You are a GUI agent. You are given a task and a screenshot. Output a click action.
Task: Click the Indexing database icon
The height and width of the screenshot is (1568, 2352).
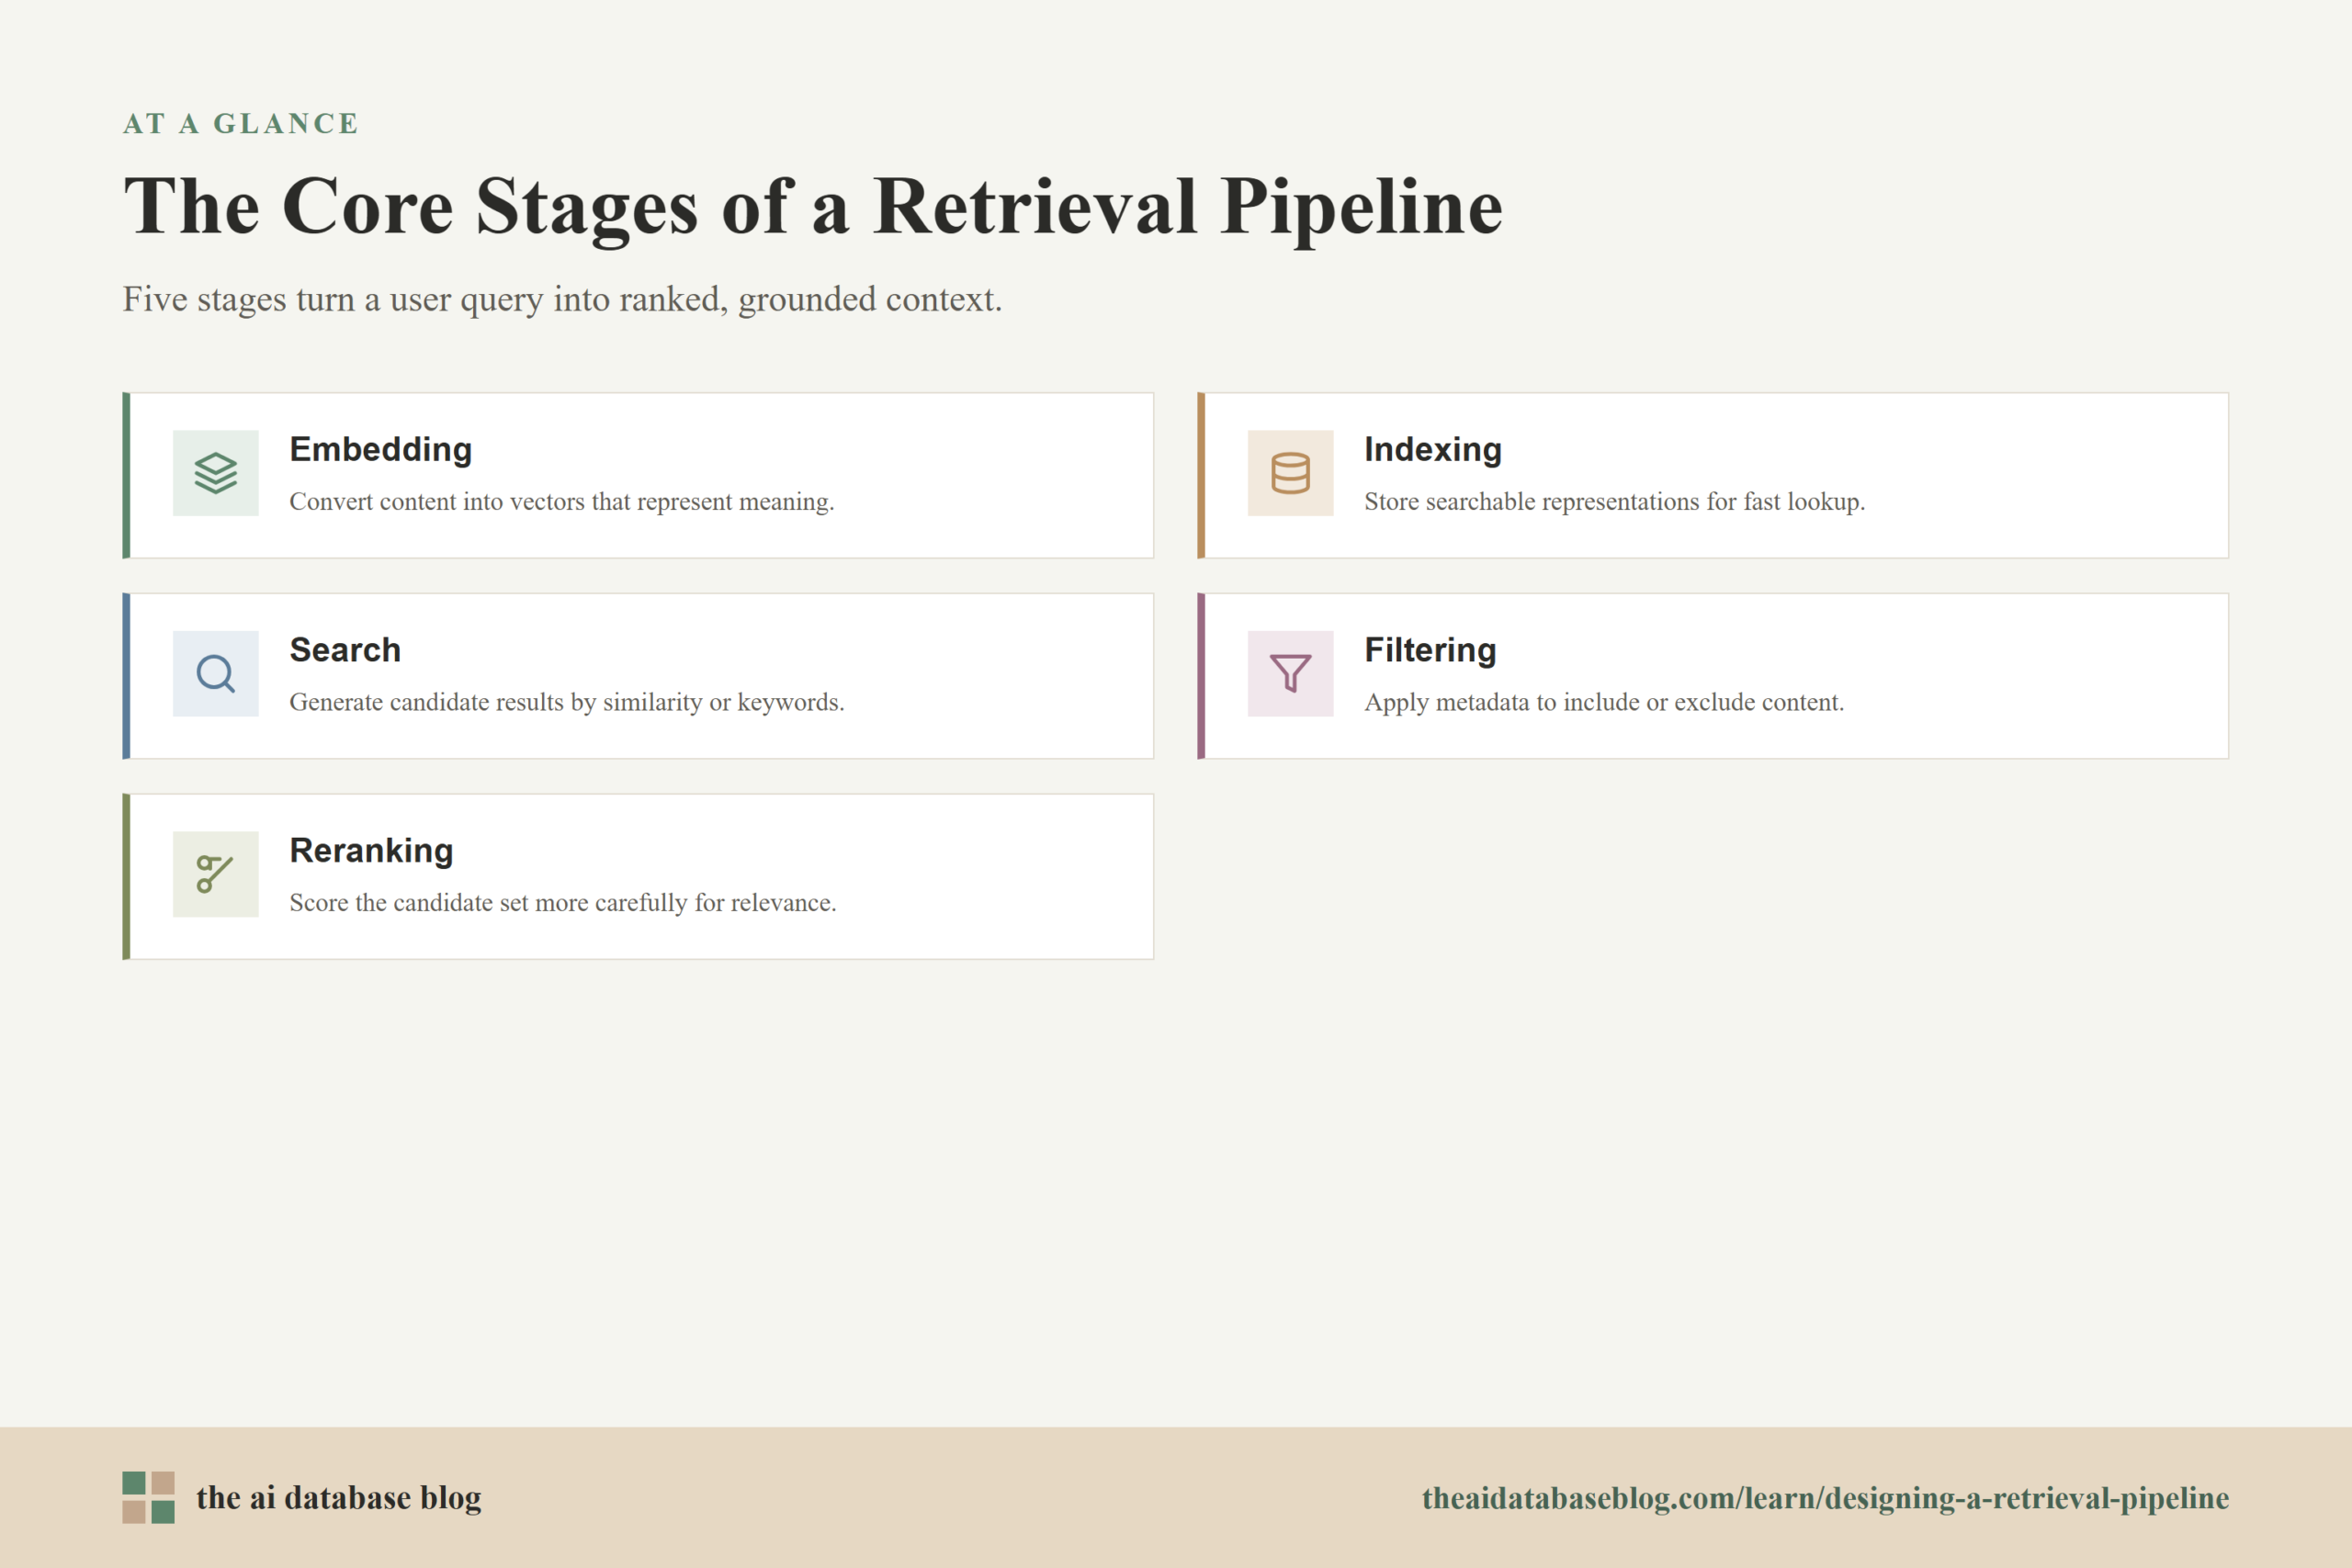(1290, 473)
